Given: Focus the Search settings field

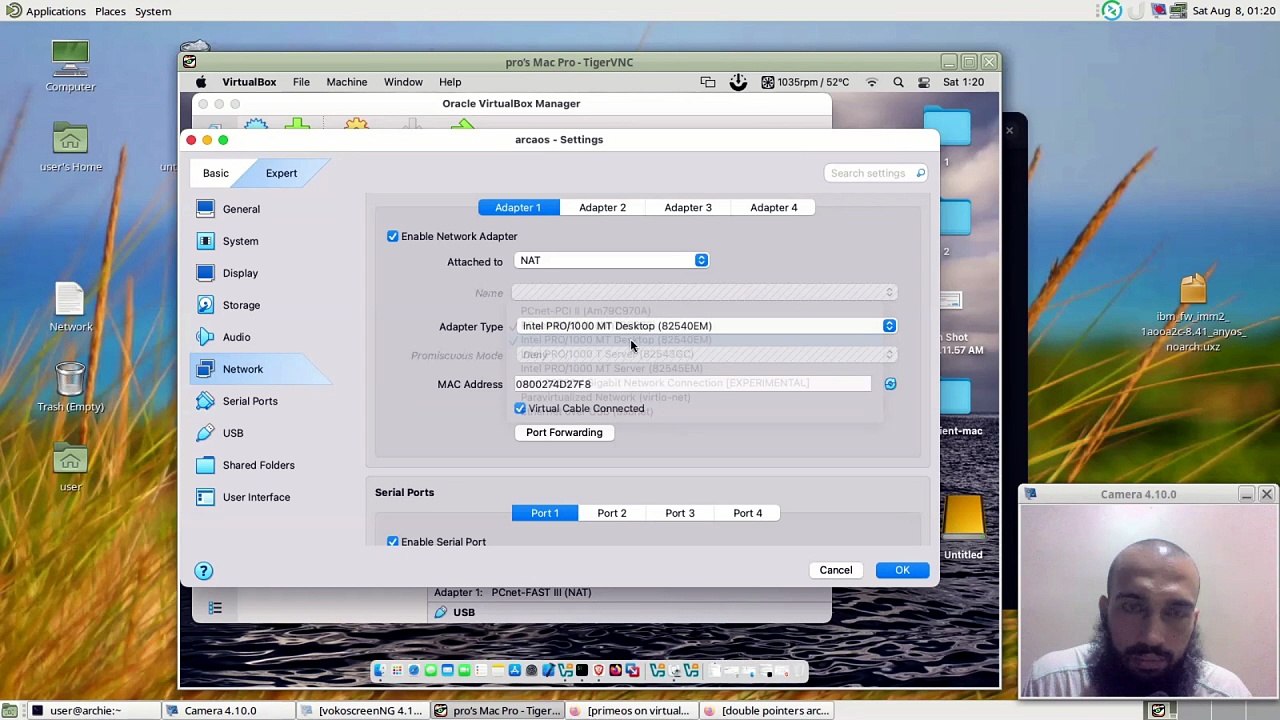Looking at the screenshot, I should 876,173.
